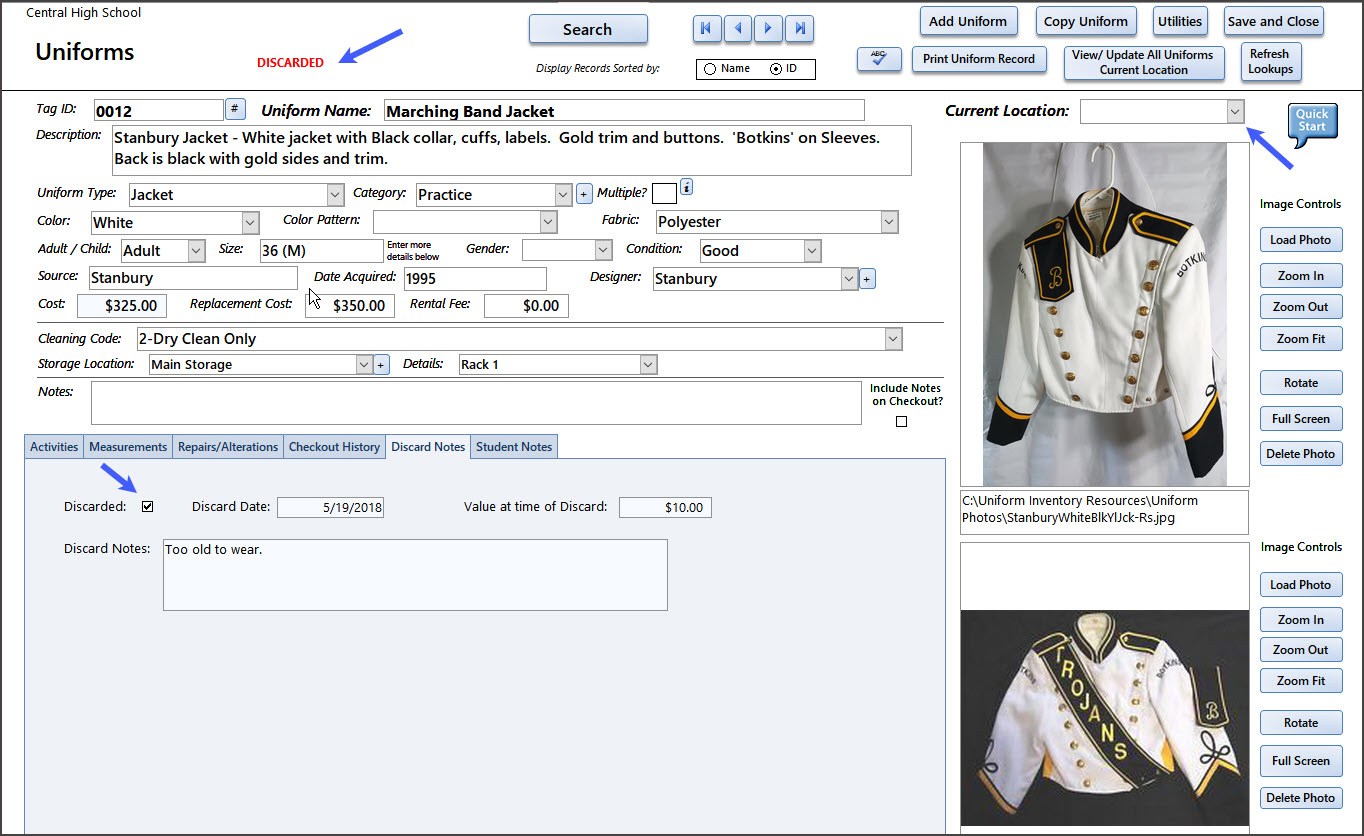Click plus button next to Category
The width and height of the screenshot is (1364, 836).
click(584, 194)
